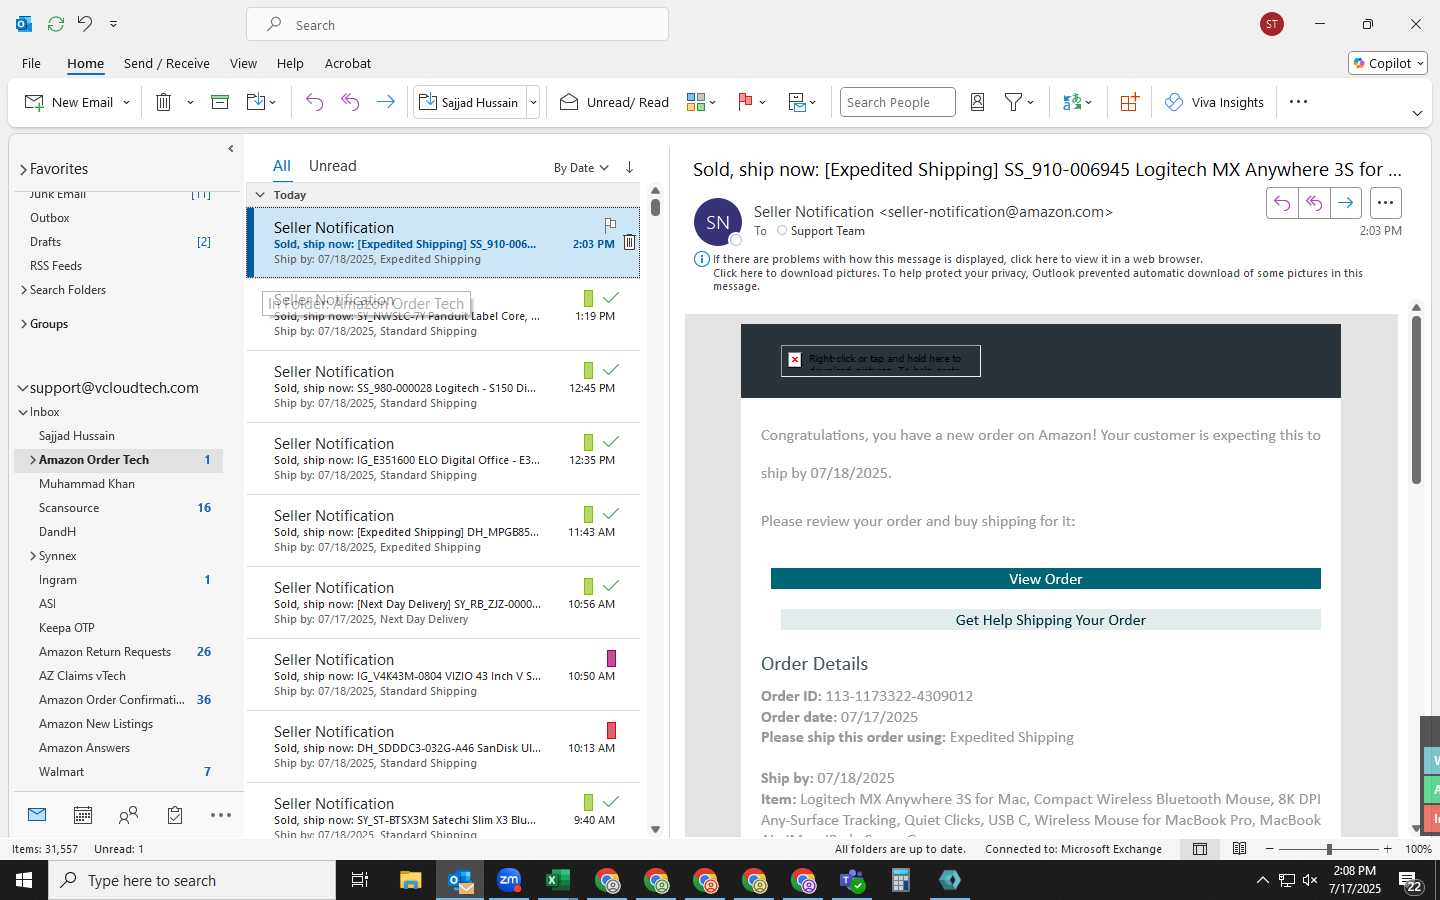The height and width of the screenshot is (900, 1440).
Task: Toggle completed checkmark on 12:45 PM email
Action: [x=611, y=370]
